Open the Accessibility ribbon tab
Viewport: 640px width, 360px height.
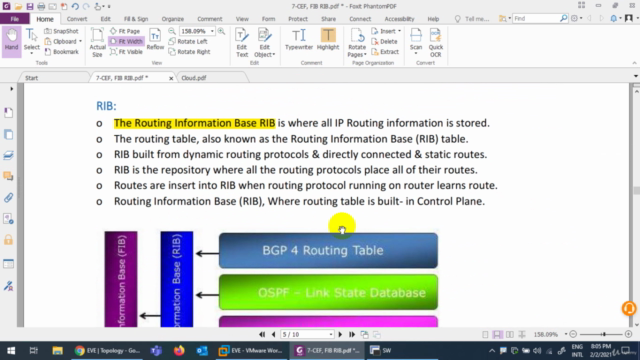(x=399, y=19)
